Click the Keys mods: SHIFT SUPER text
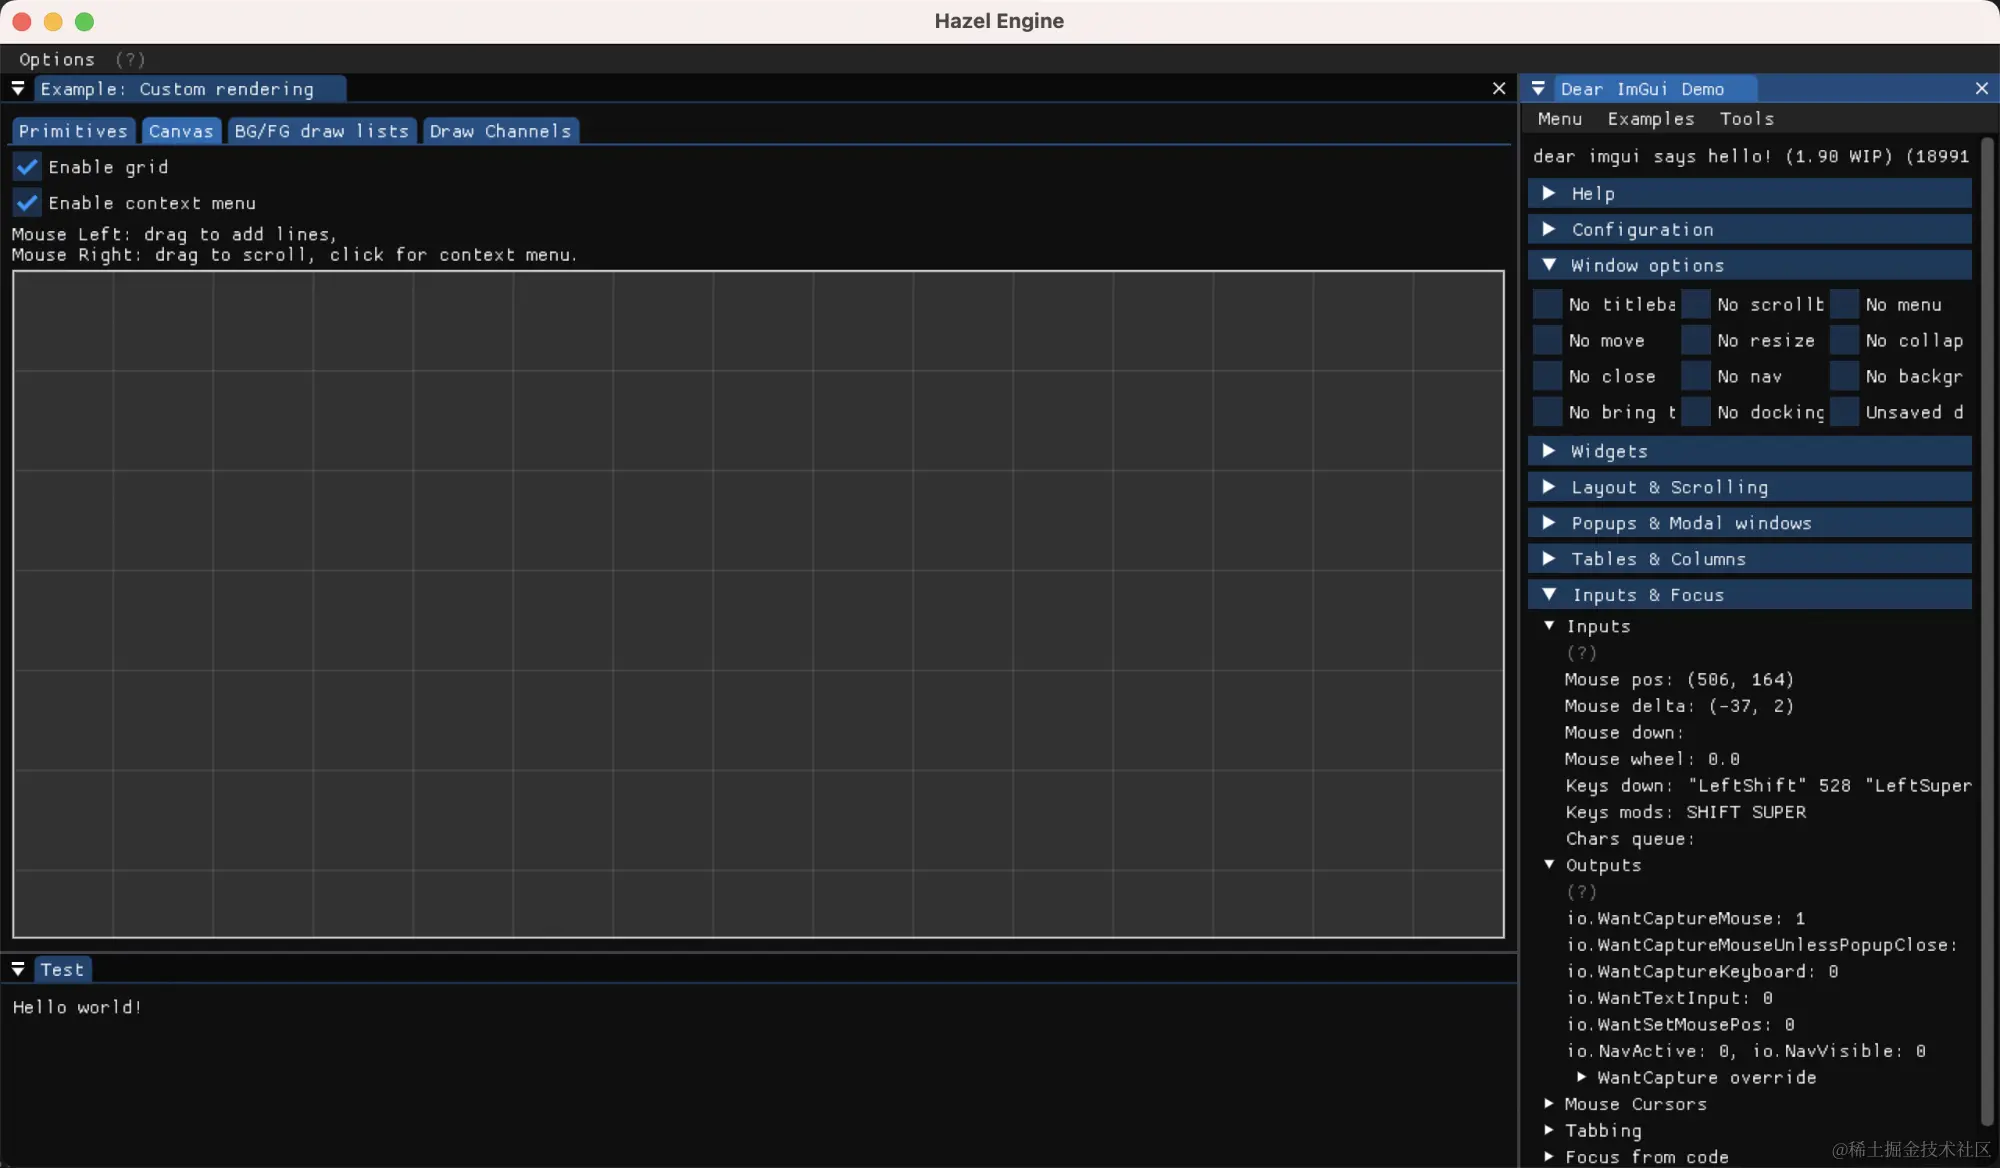 1686,812
